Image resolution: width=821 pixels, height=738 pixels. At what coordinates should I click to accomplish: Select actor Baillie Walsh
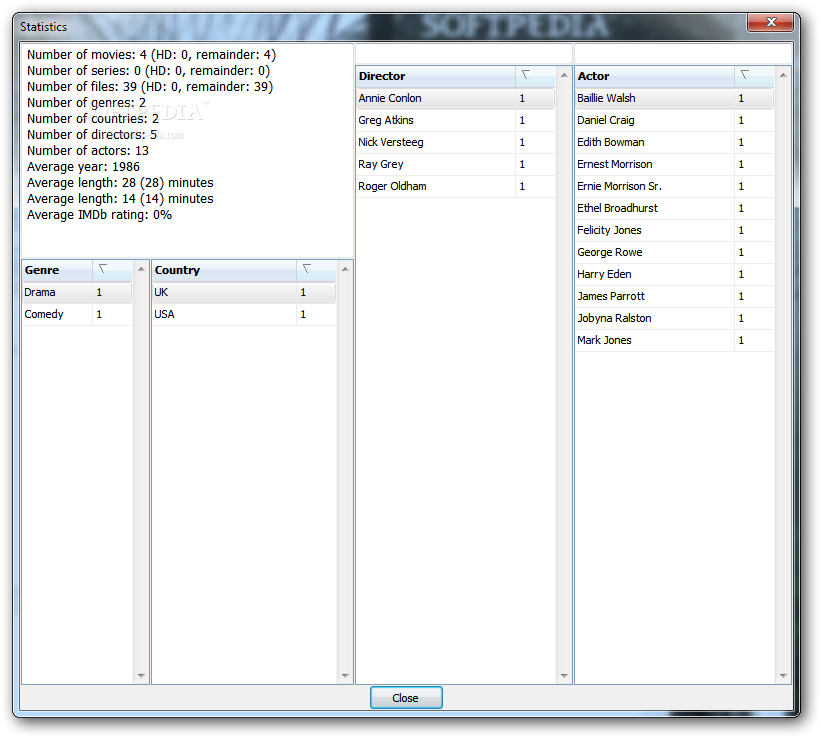click(x=674, y=98)
